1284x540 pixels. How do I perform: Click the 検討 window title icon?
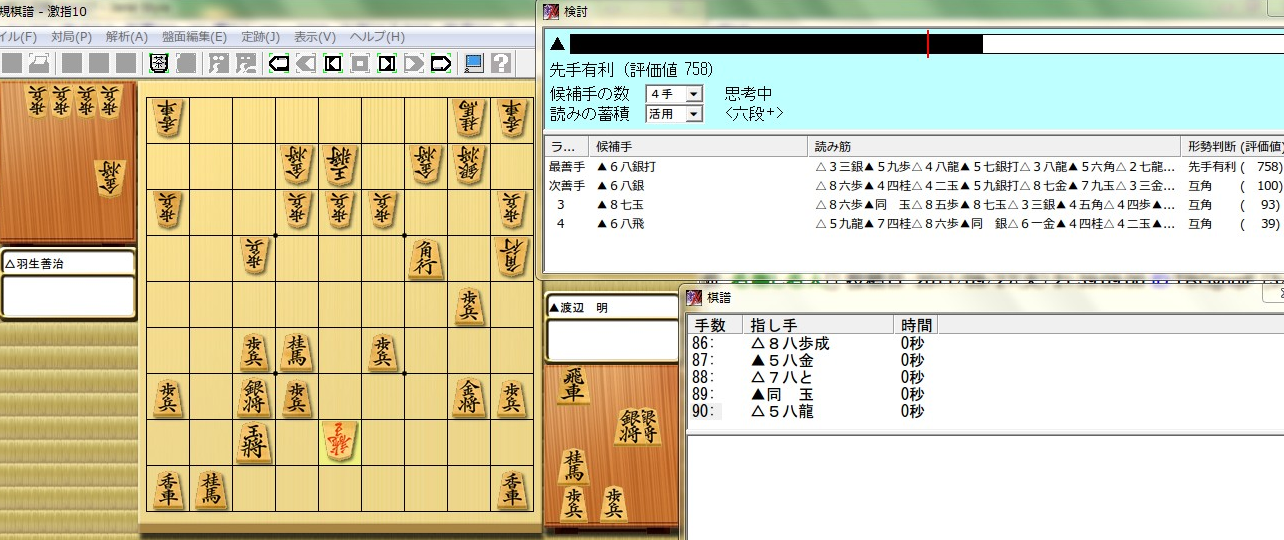(551, 11)
